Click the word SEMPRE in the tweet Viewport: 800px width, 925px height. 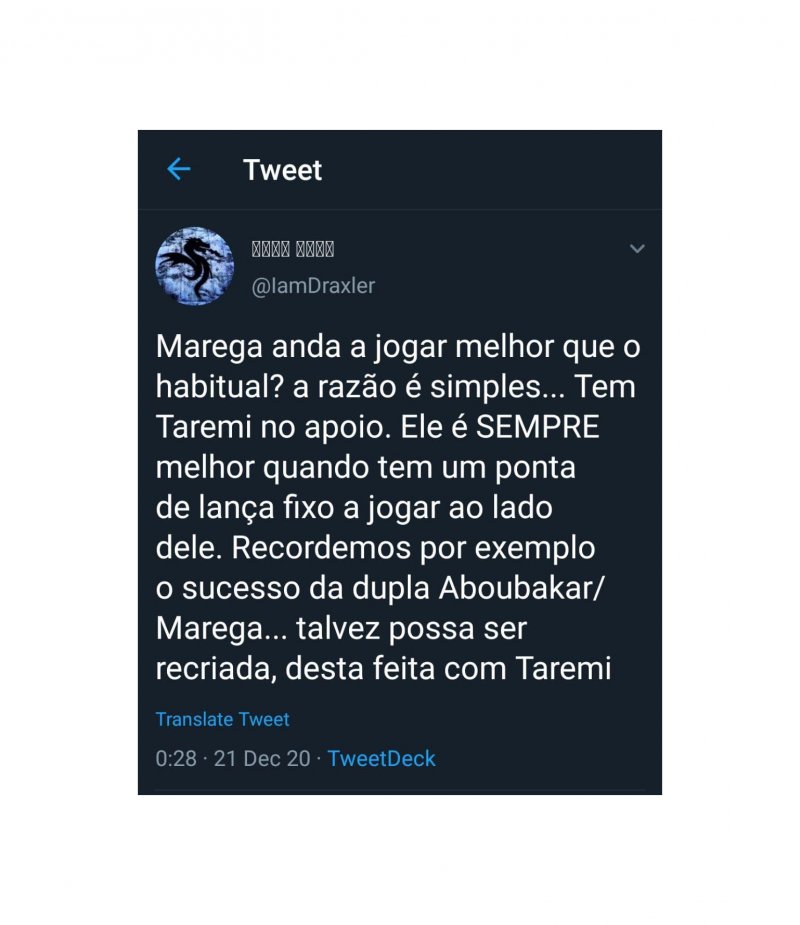click(537, 427)
